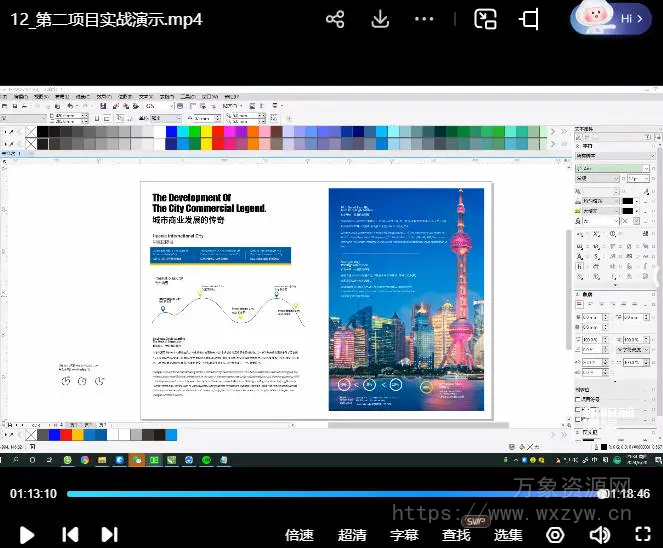The width and height of the screenshot is (663, 548).
Task: Enable picture-in-picture mini window mode
Action: pyautogui.click(x=486, y=19)
